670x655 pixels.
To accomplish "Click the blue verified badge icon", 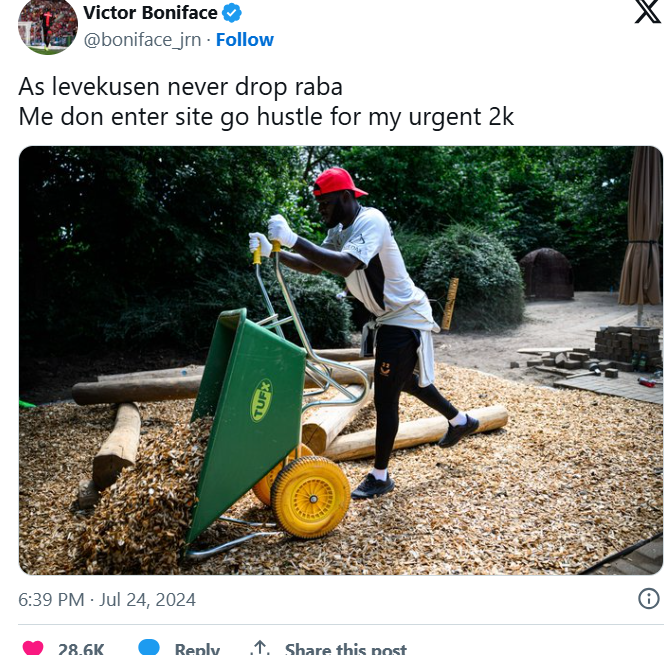I will click(x=232, y=13).
